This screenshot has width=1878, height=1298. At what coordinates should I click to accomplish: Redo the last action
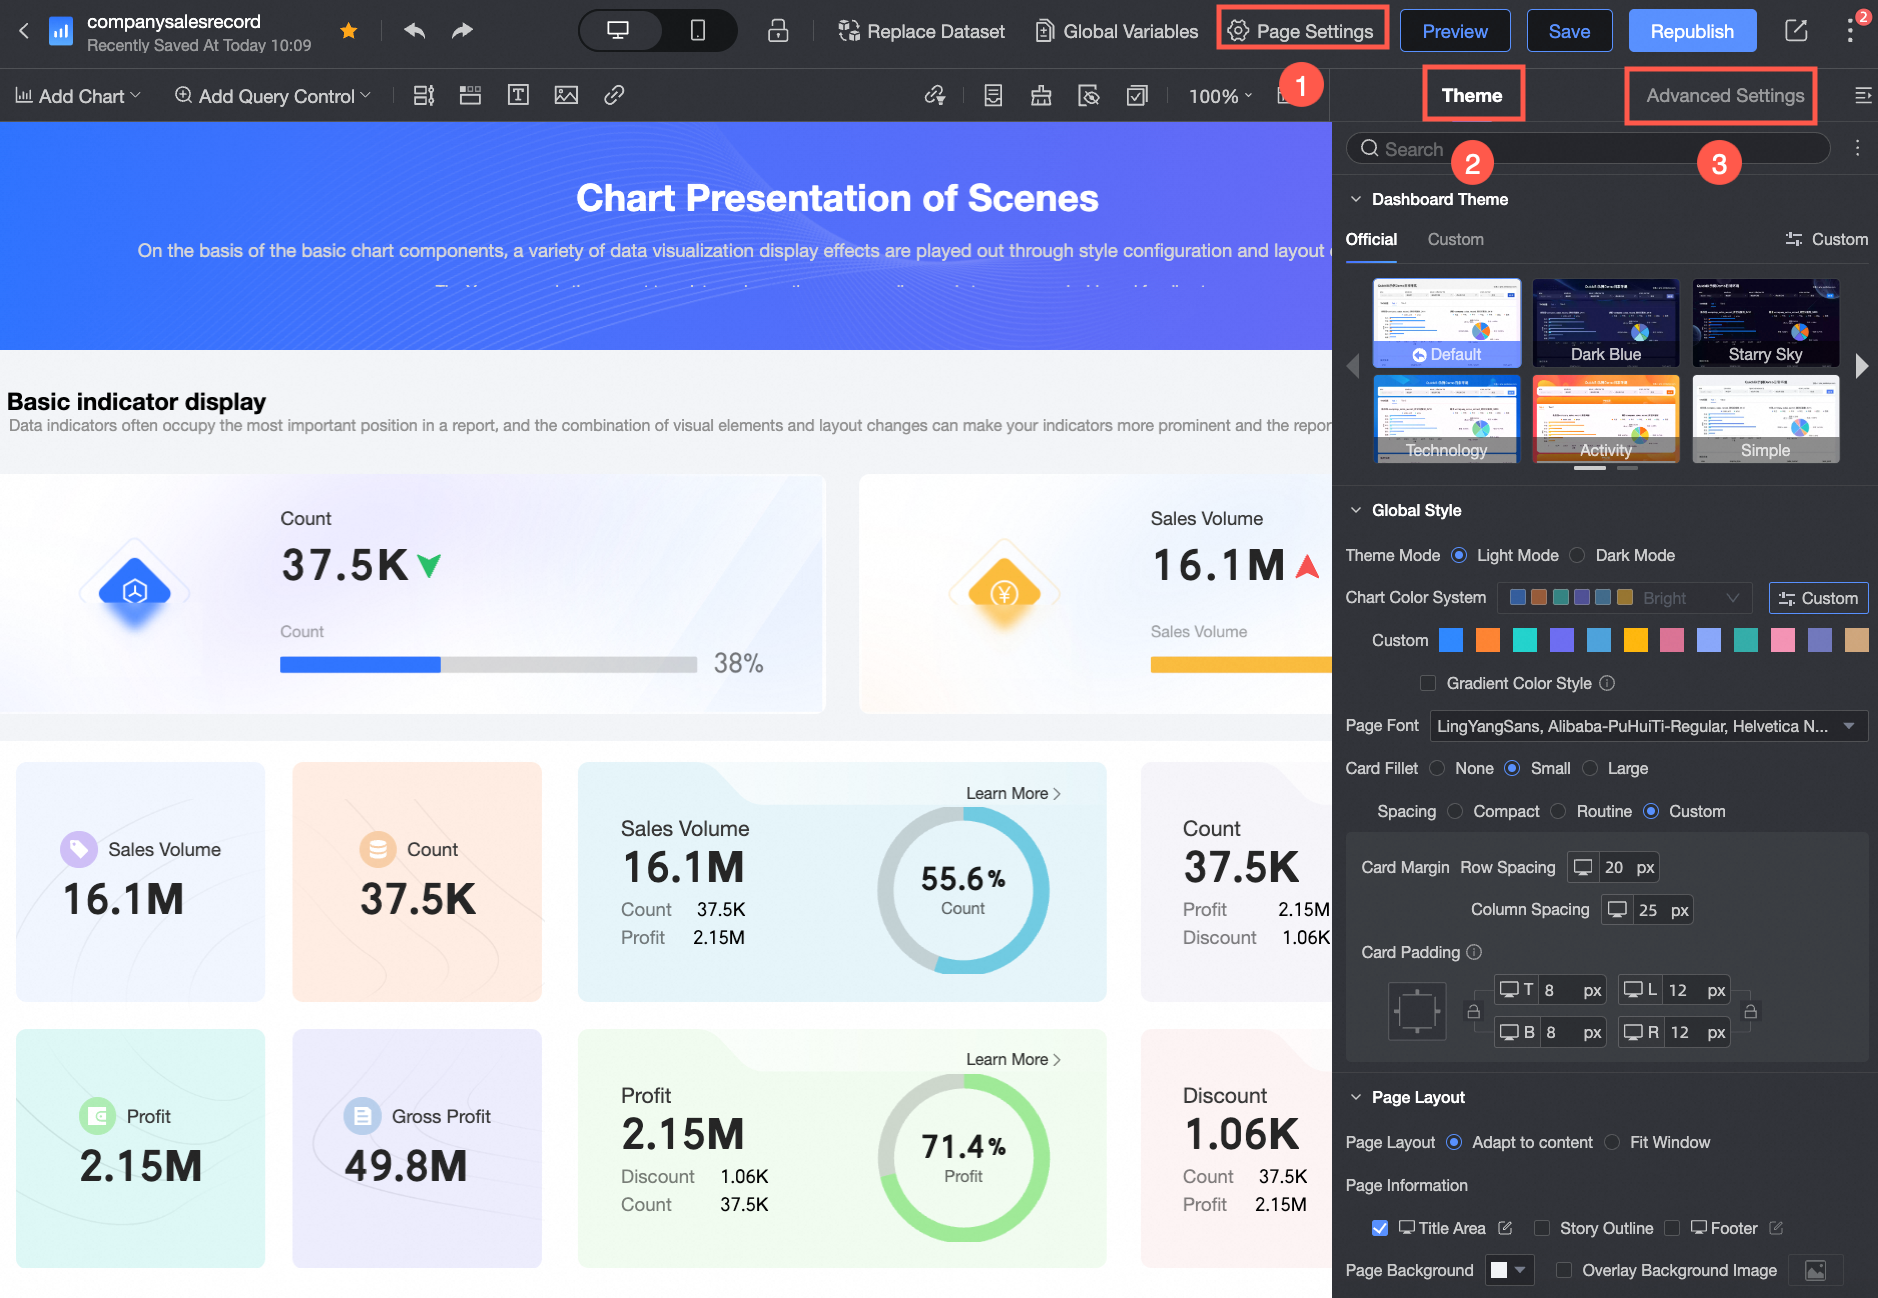click(x=462, y=31)
